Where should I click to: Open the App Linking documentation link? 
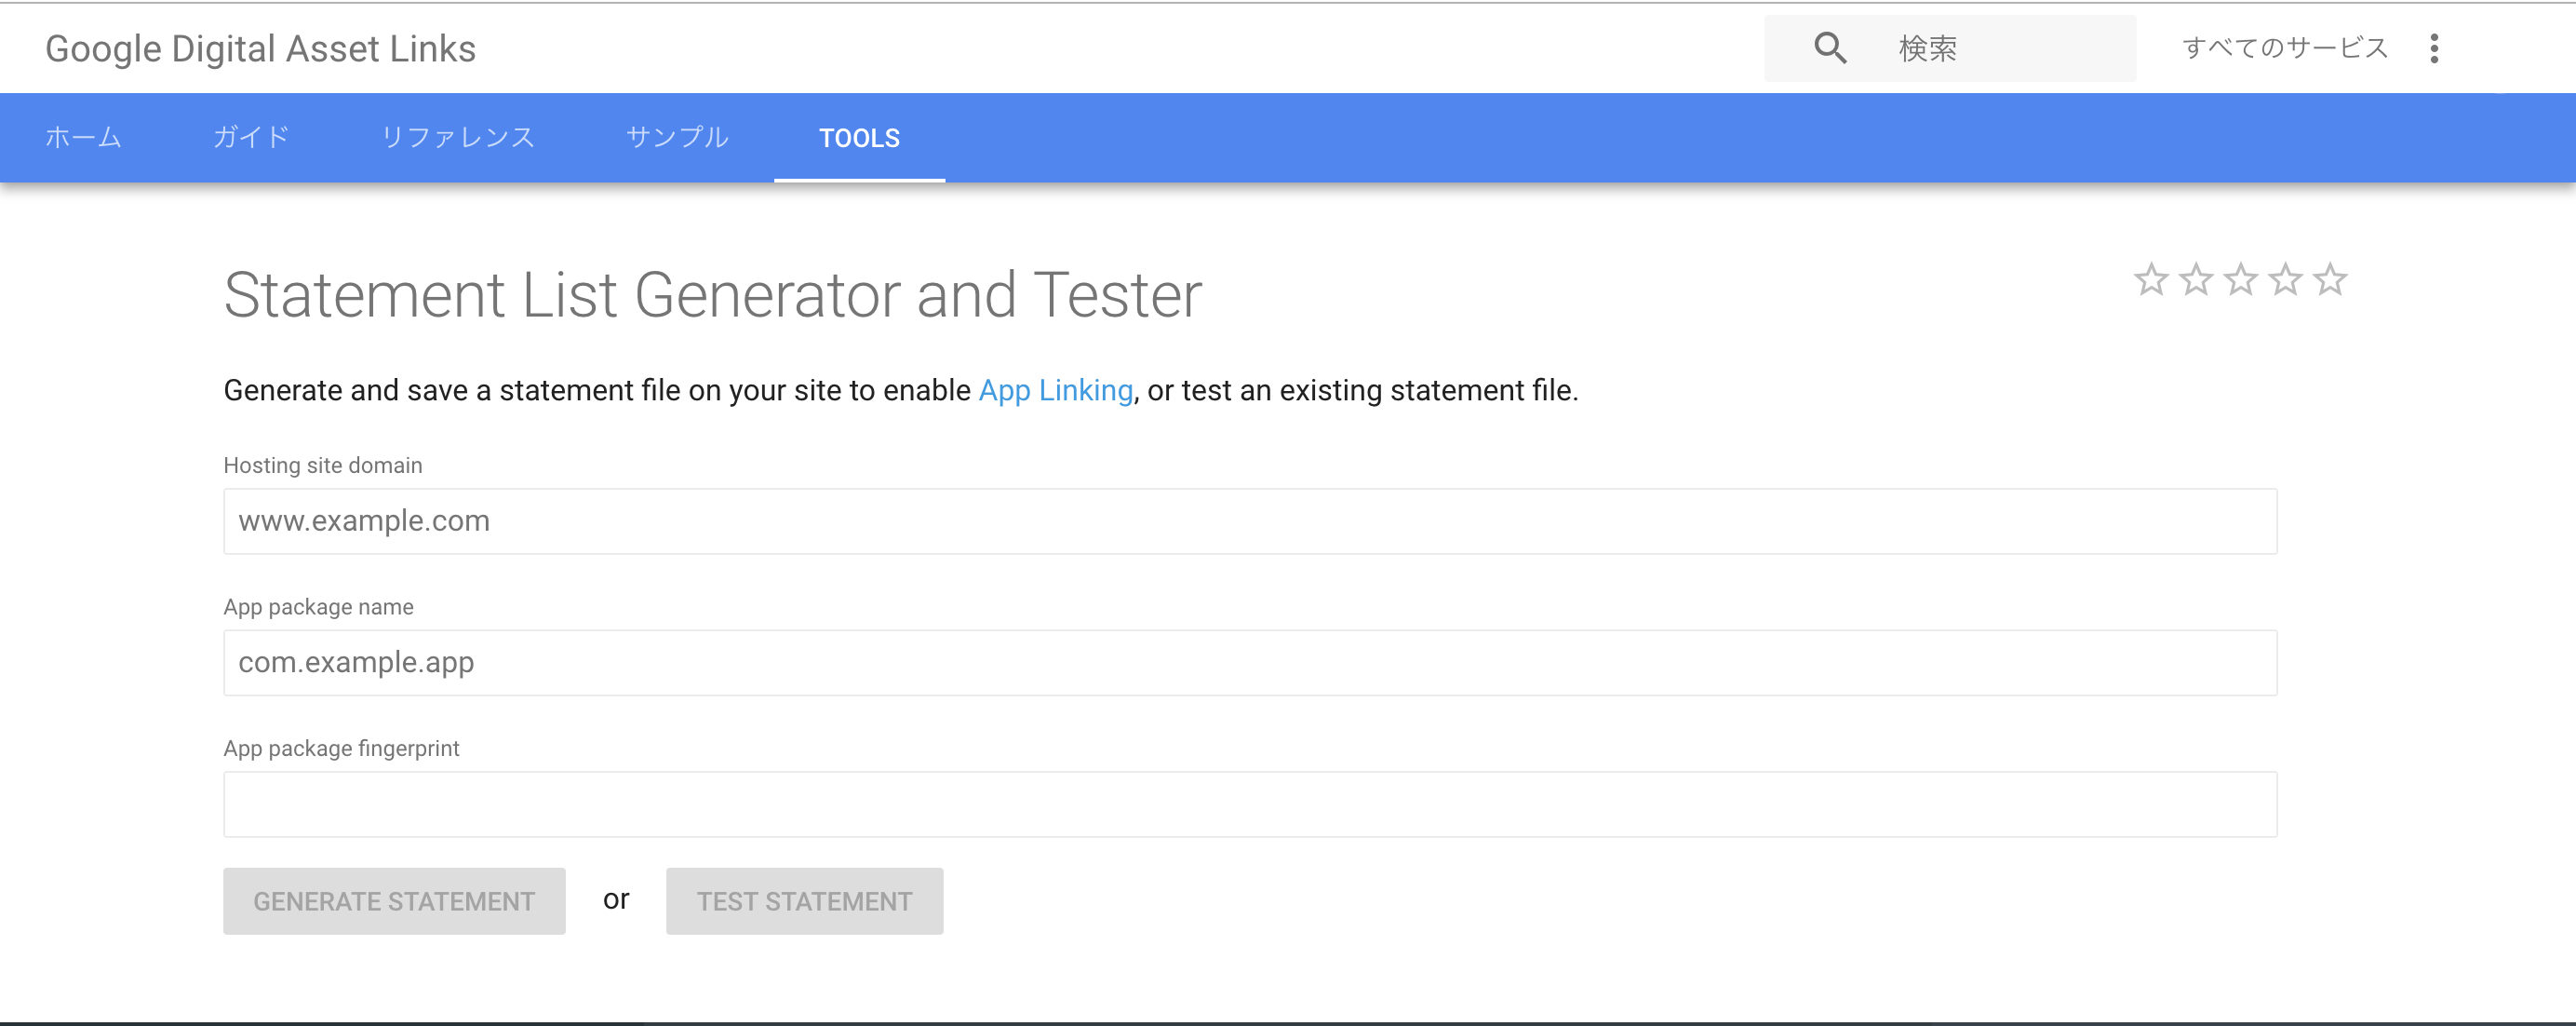(x=1055, y=390)
